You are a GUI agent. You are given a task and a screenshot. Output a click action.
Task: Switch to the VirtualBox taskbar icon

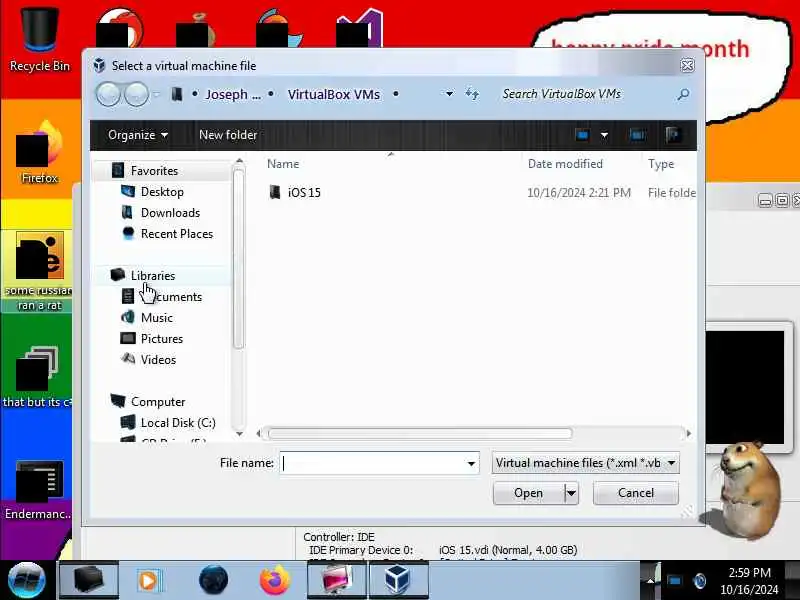pyautogui.click(x=397, y=580)
